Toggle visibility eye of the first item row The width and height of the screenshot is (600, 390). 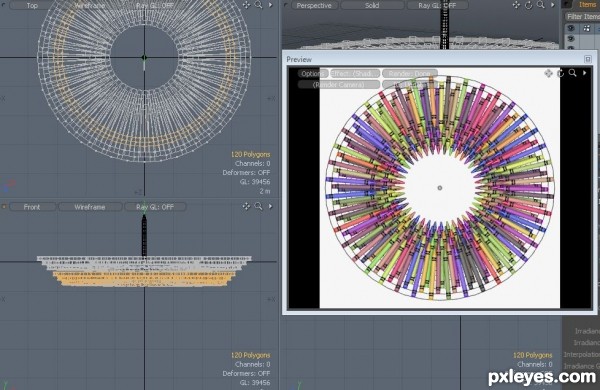click(571, 39)
